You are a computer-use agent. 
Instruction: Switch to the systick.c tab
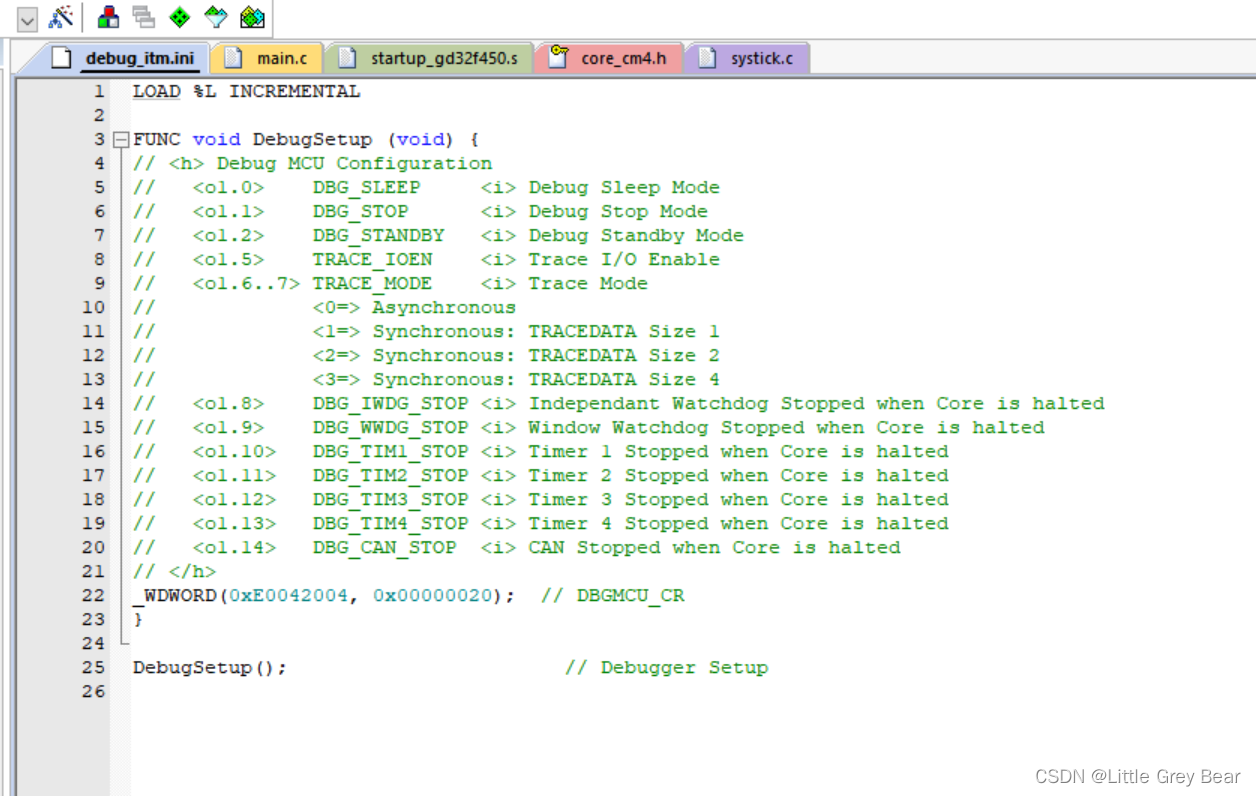click(748, 58)
